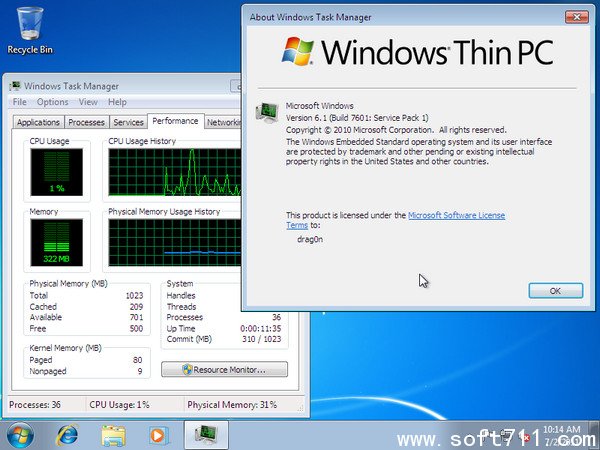Click OK in About Windows Task Manager
The image size is (600, 450).
[x=556, y=291]
